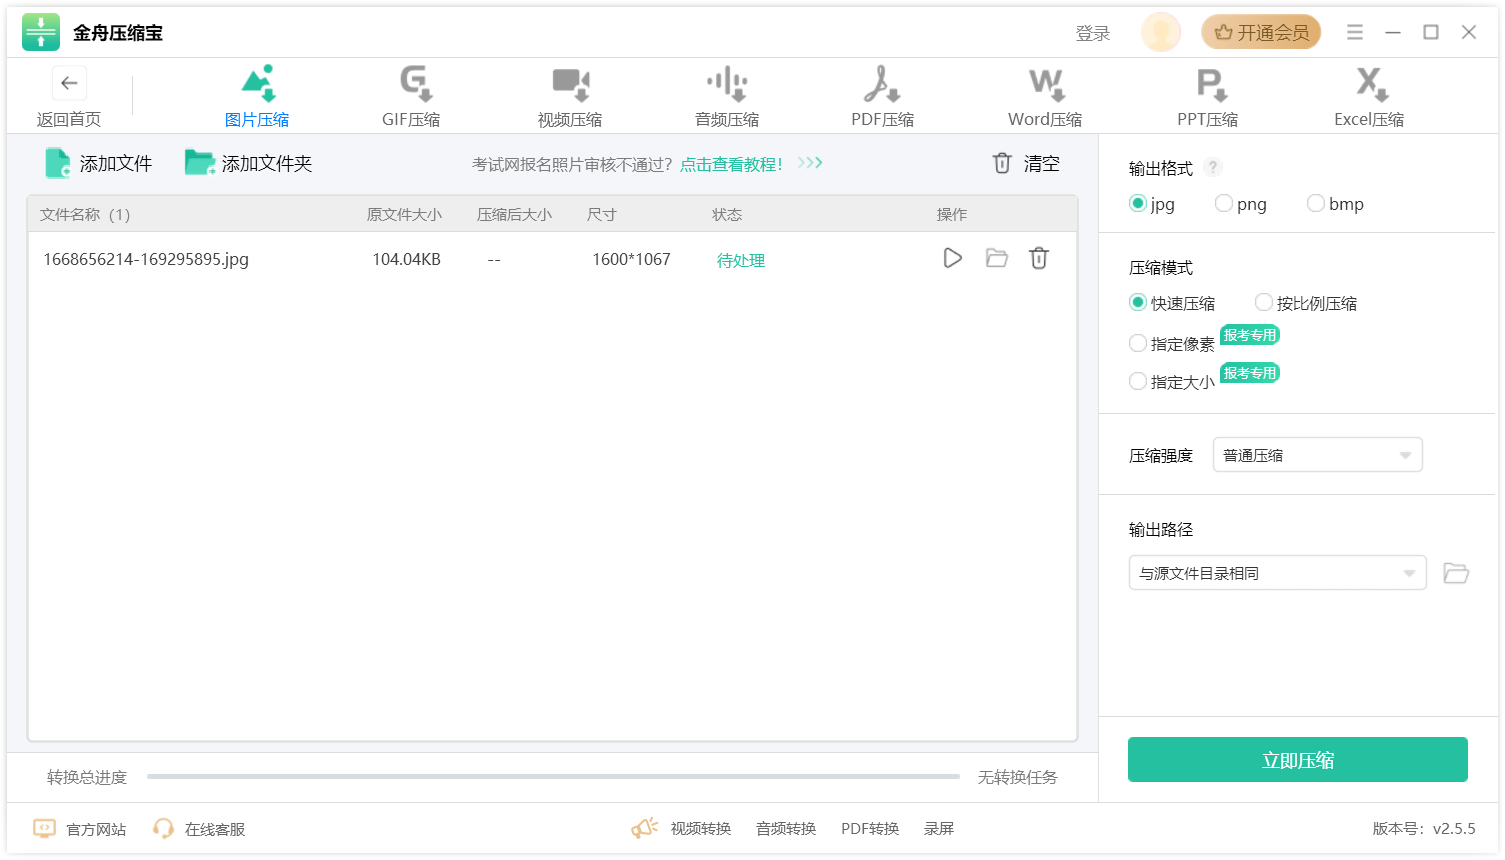The width and height of the screenshot is (1505, 860).
Task: Open 视频转换 footer link
Action: pos(701,828)
